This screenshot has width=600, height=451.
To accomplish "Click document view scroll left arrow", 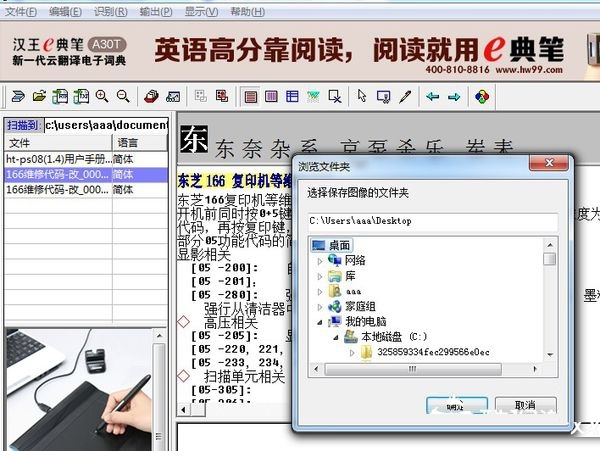I will point(183,410).
